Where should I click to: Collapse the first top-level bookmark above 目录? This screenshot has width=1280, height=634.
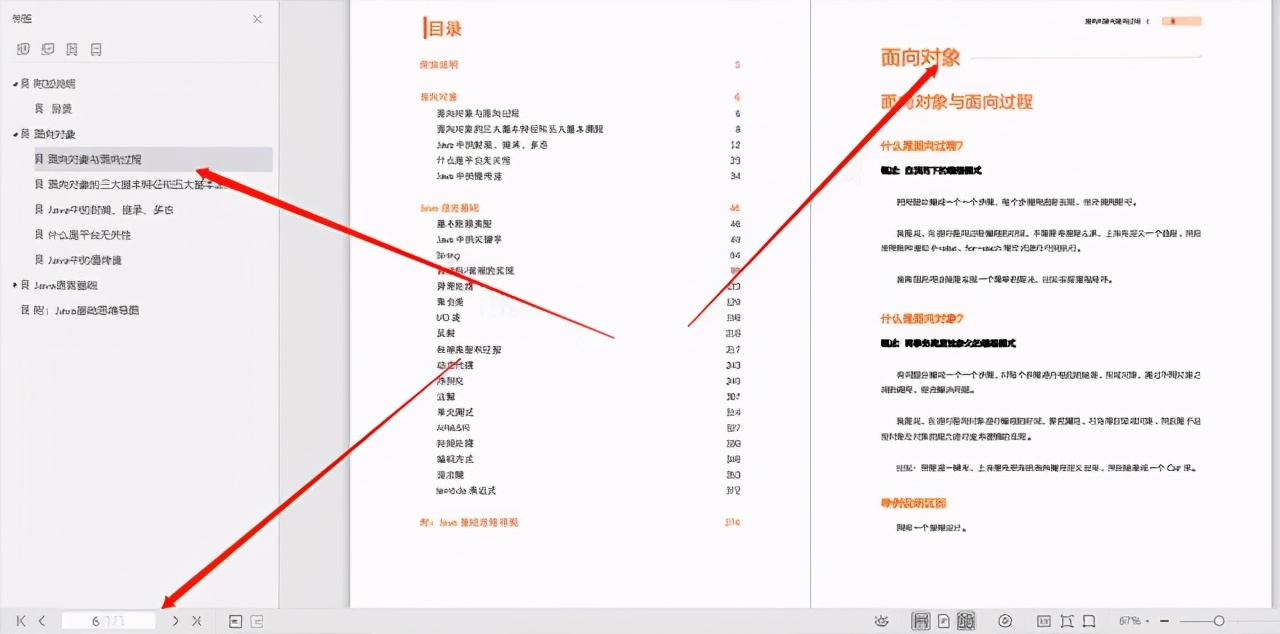click(15, 84)
